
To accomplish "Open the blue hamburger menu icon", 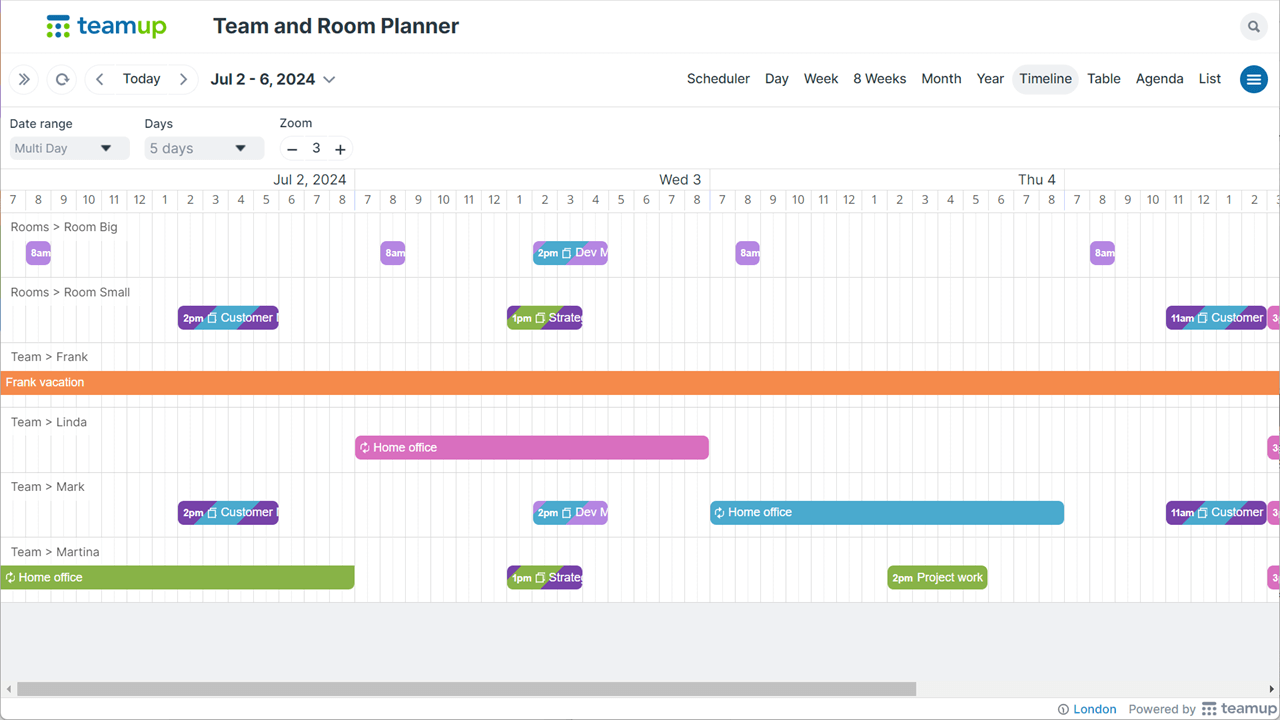I will pos(1253,79).
